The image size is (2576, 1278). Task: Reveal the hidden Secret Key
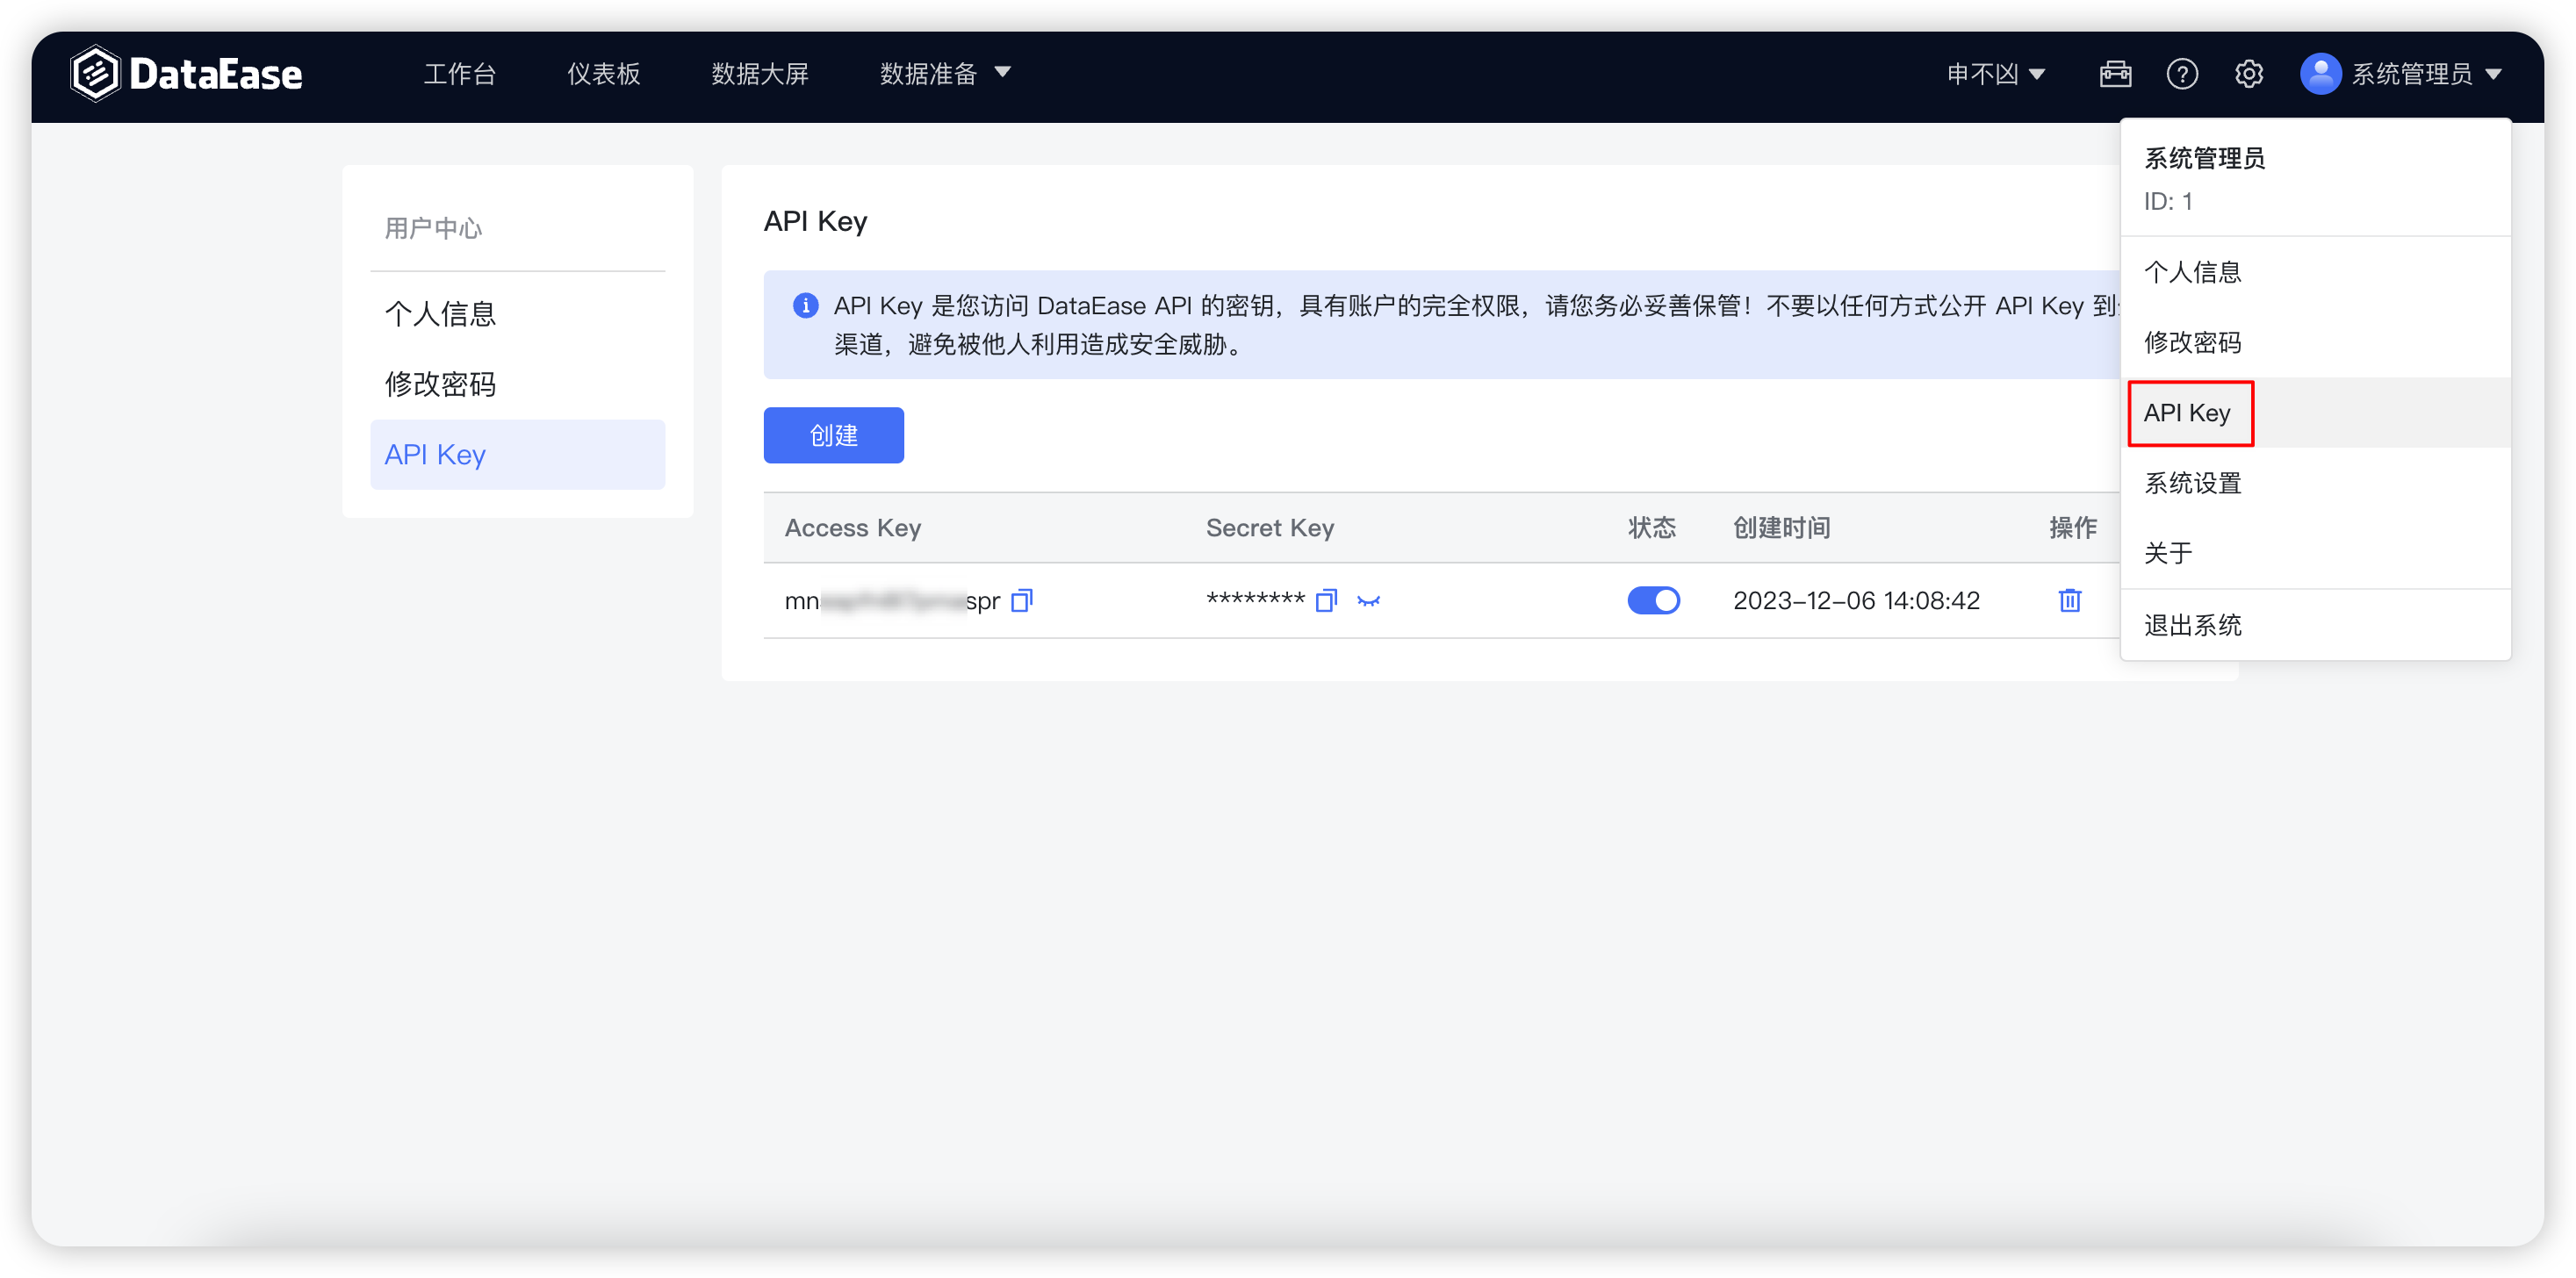pos(1369,601)
